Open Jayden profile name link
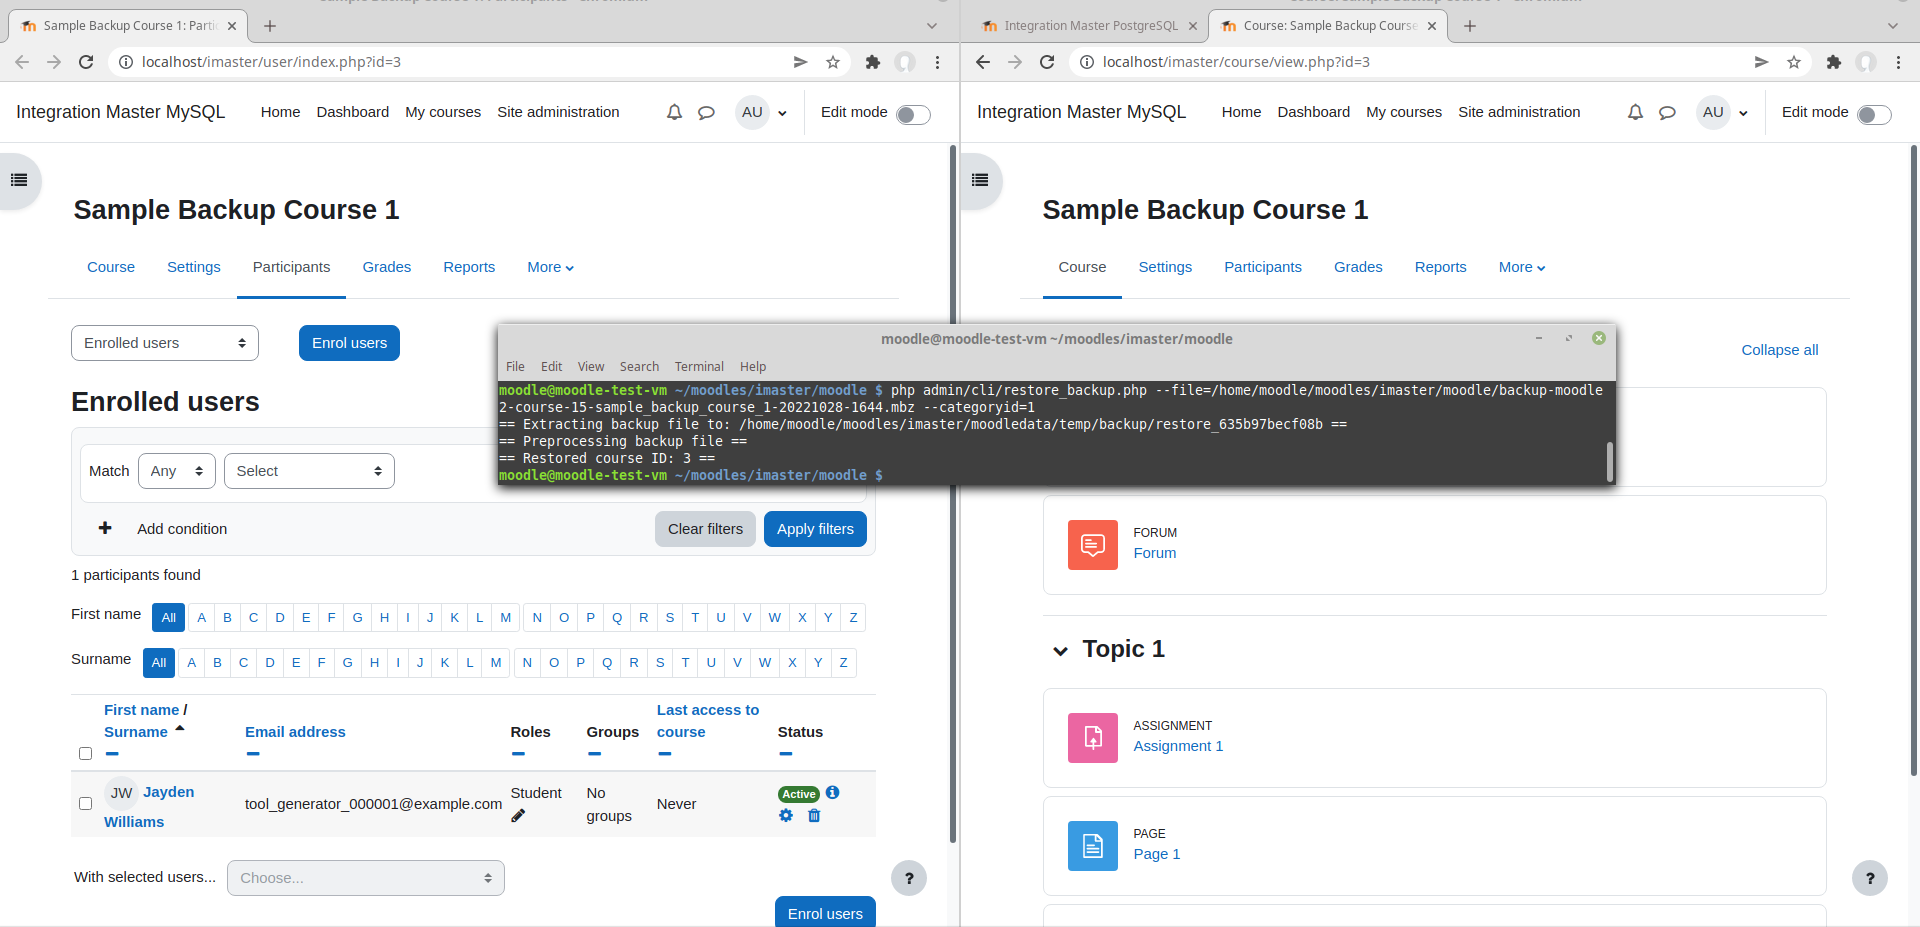1920x927 pixels. tap(149, 806)
